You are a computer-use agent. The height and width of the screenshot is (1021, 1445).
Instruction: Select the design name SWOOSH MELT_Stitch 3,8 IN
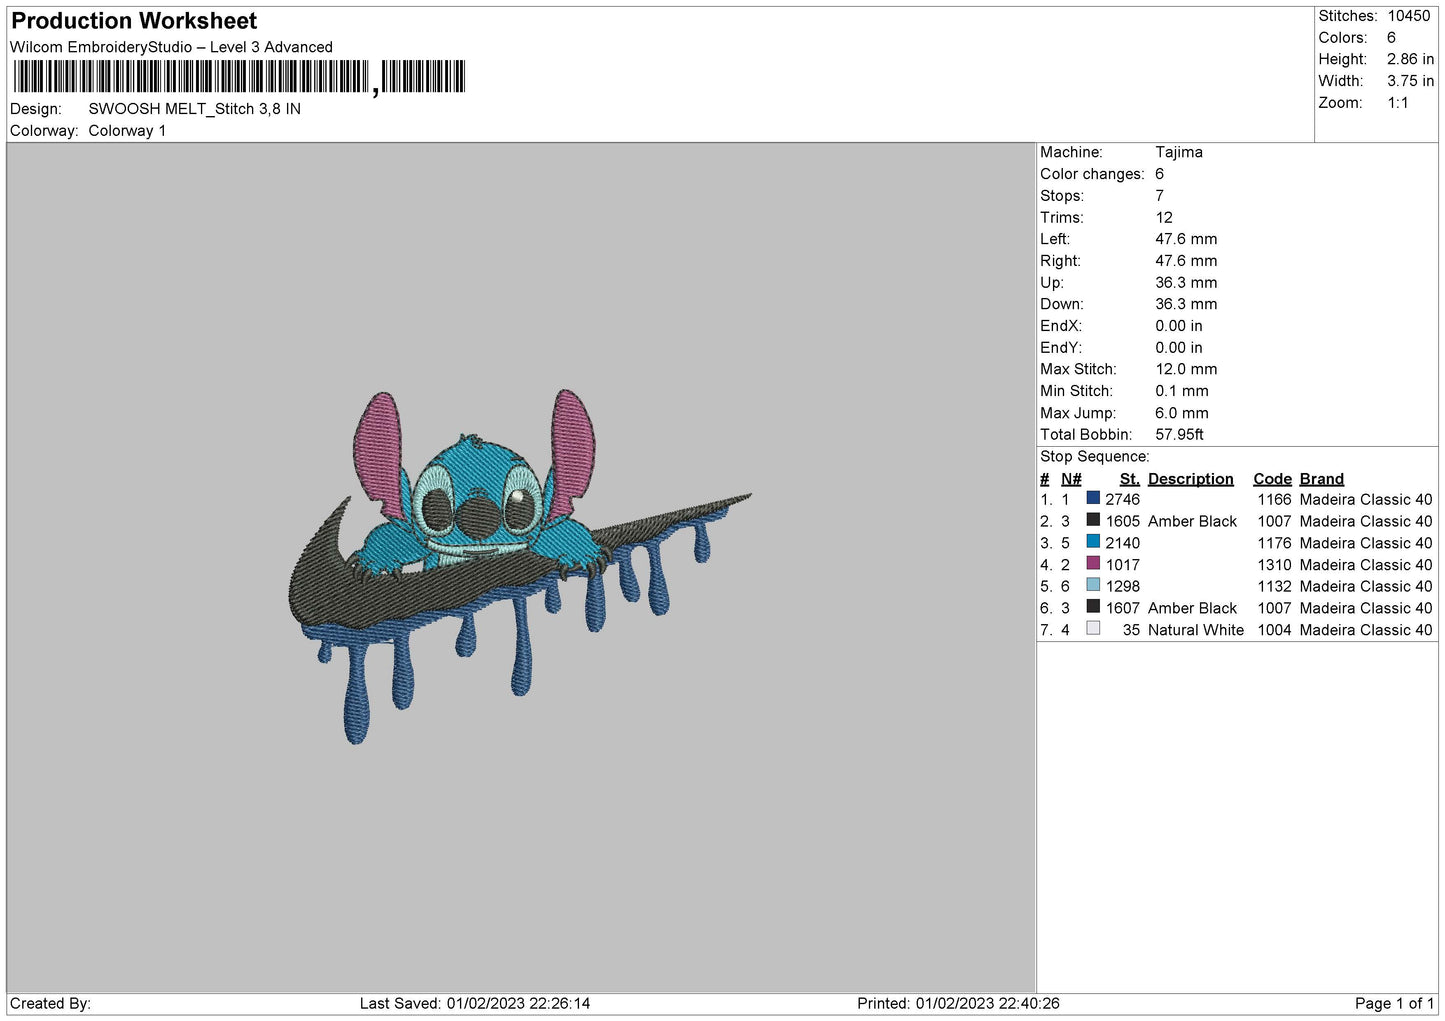[x=194, y=109]
